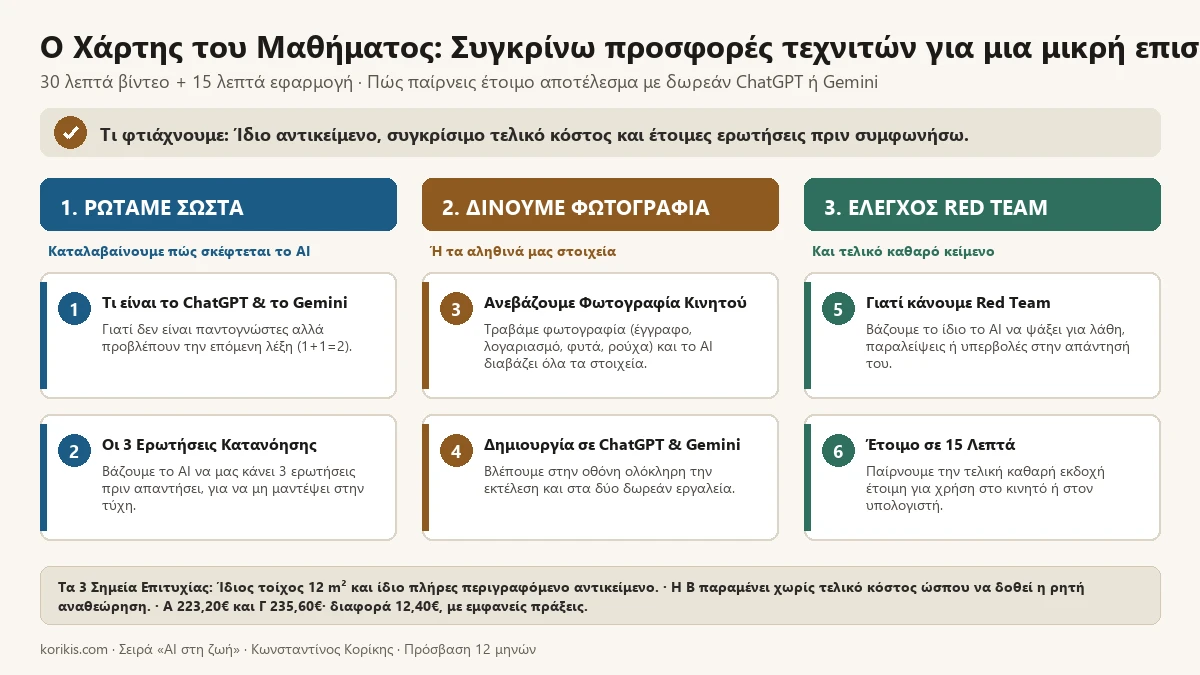The height and width of the screenshot is (675, 1200).
Task: Click the card title "Έτοιμο σε 15 Λεπτά"
Action: pyautogui.click(x=940, y=445)
